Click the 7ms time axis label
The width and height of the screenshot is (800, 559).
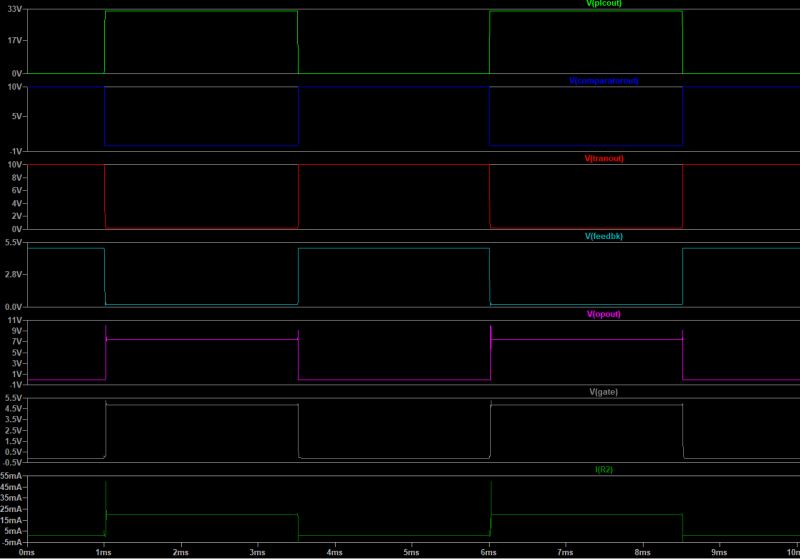(565, 552)
